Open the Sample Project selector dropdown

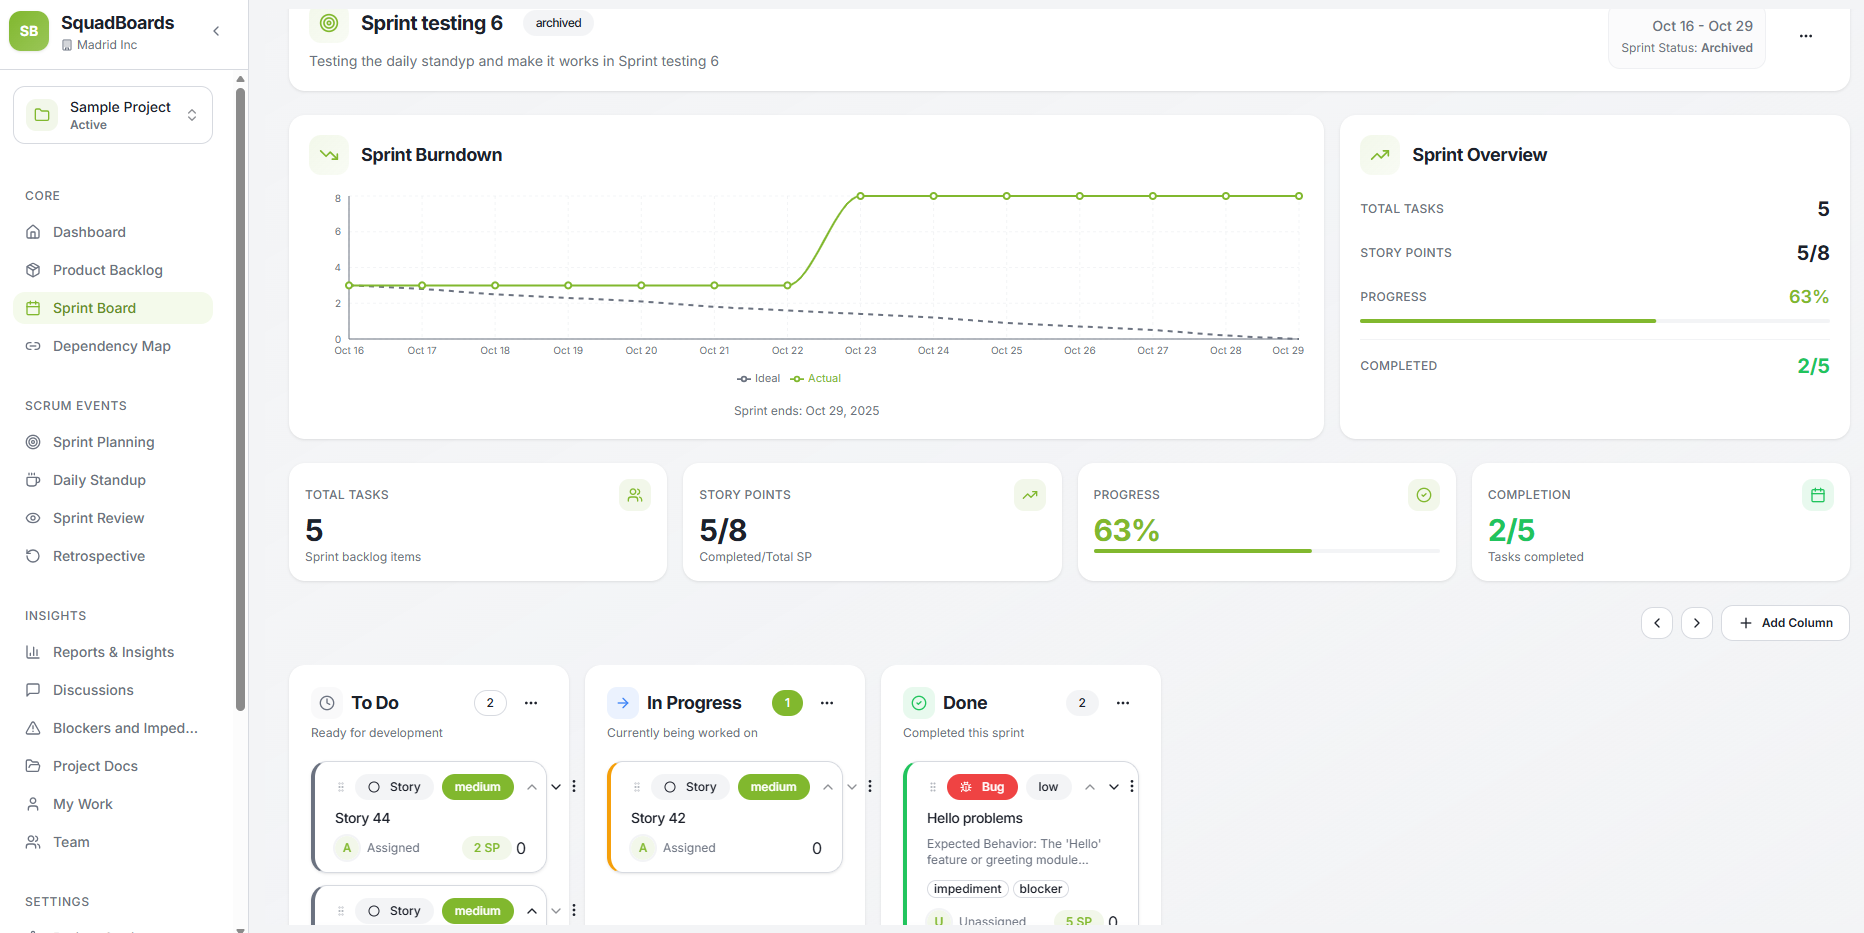(113, 115)
